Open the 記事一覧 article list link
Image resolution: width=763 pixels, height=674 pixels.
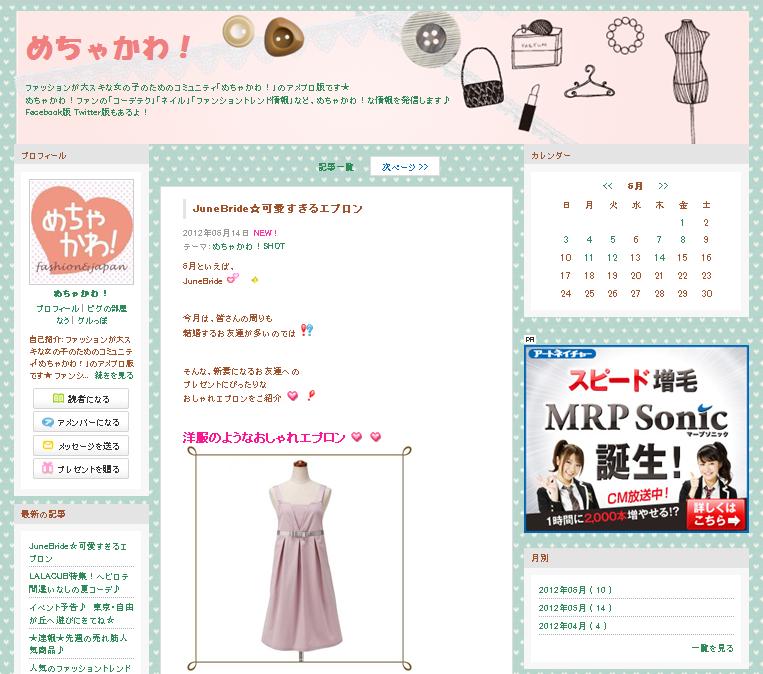336,167
